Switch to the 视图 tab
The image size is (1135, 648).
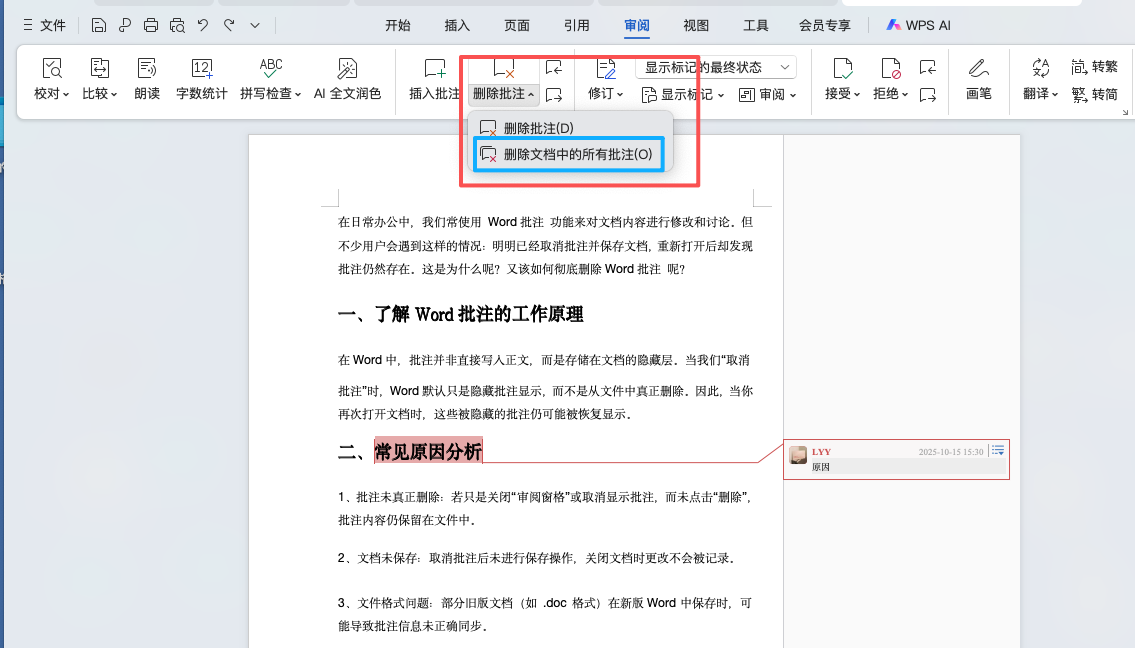click(x=696, y=25)
